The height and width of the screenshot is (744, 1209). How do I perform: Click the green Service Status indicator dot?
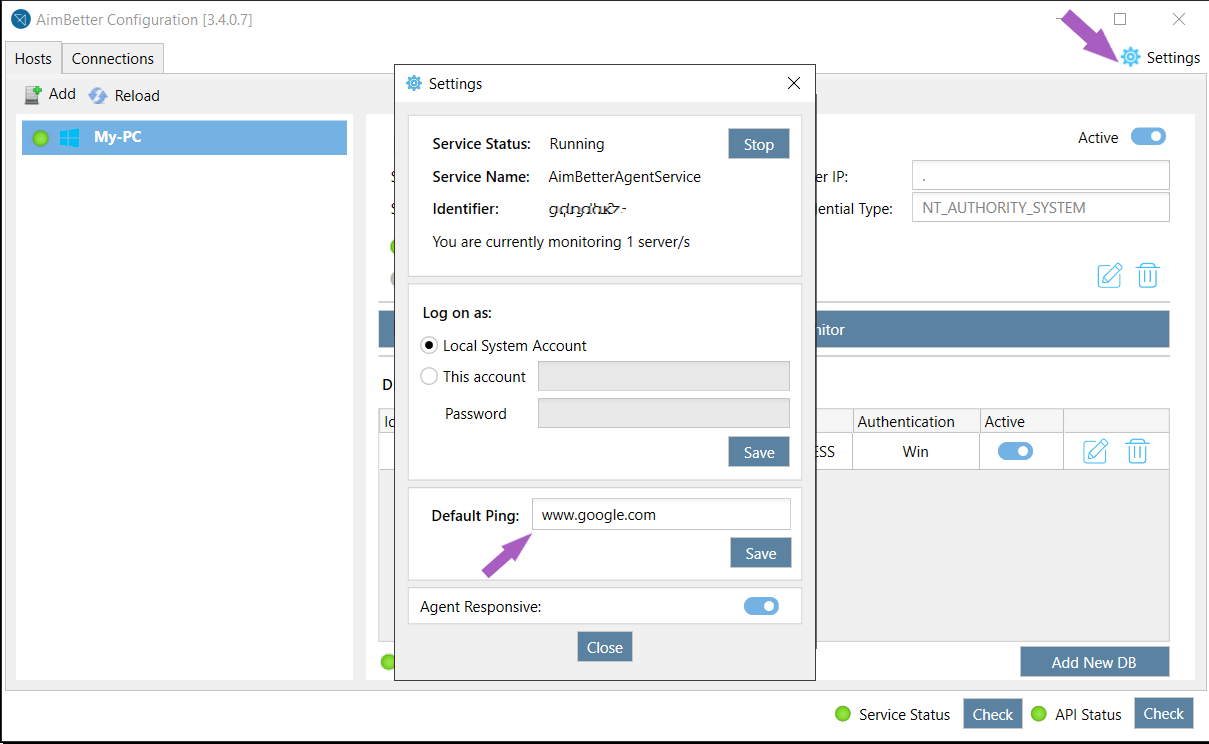(x=843, y=714)
